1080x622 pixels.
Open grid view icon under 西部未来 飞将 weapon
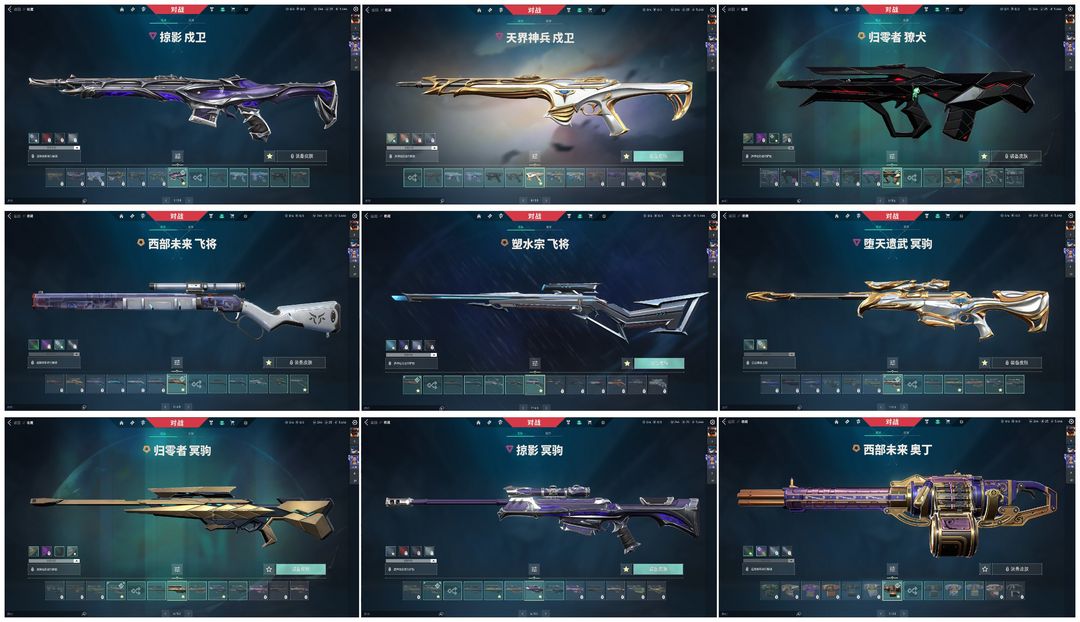tap(177, 362)
